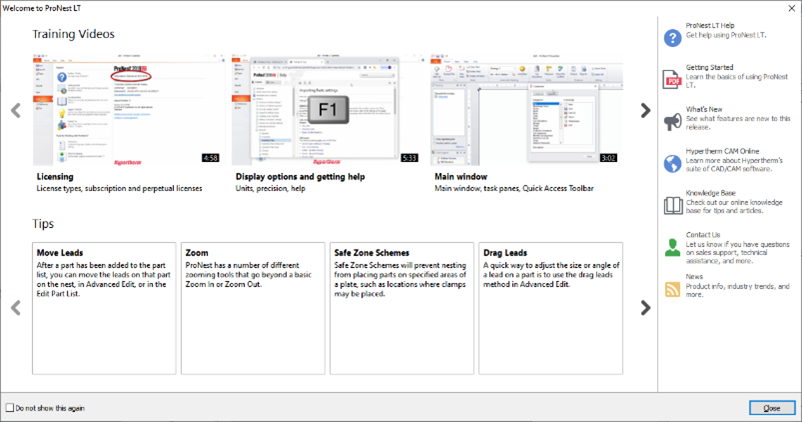Show next training videos with right arrow

[x=645, y=110]
